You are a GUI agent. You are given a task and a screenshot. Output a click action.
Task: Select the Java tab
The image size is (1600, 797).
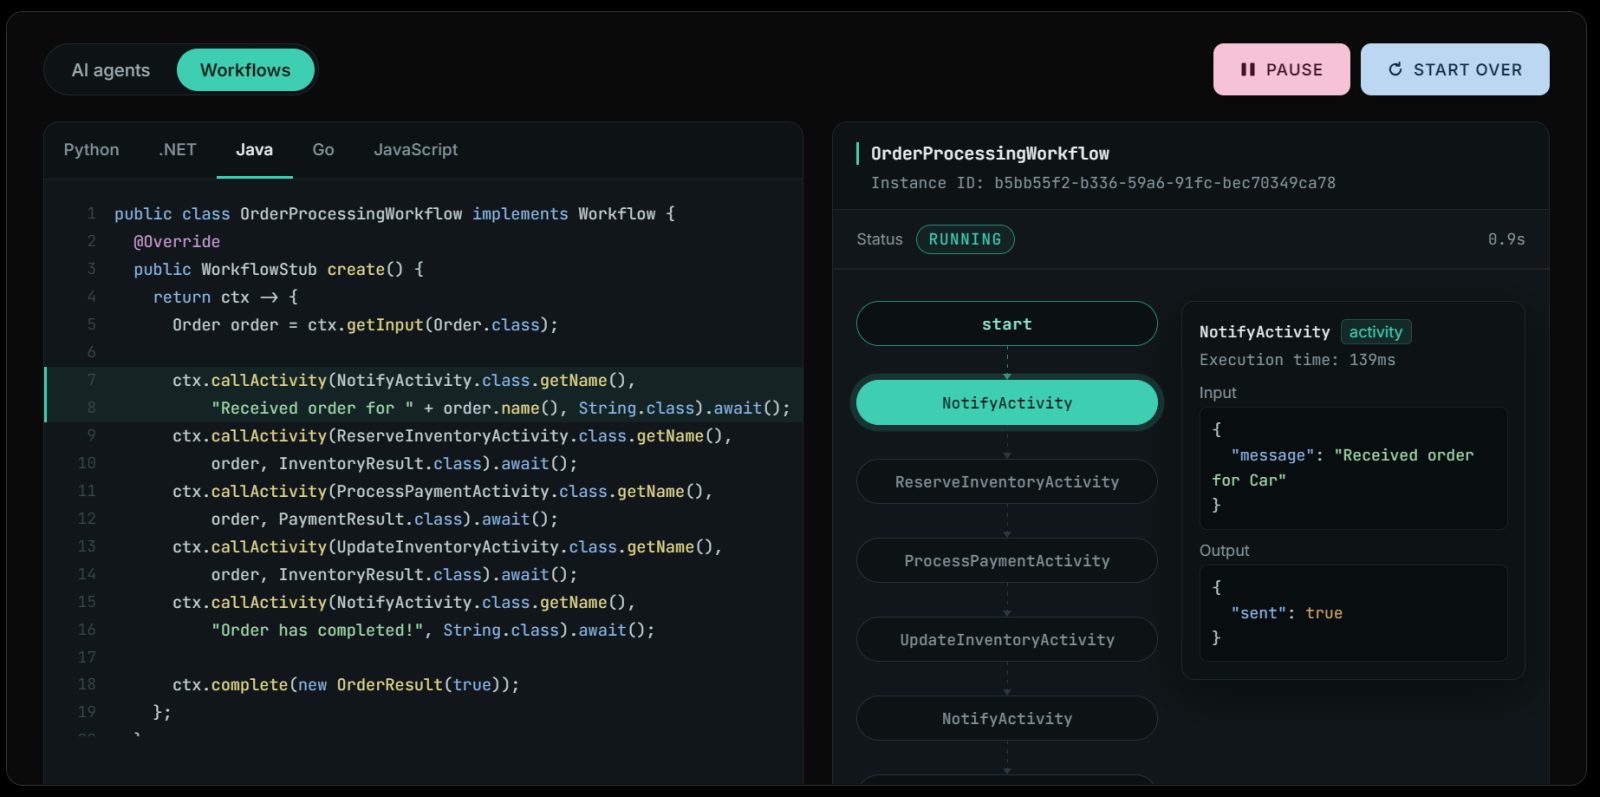click(254, 150)
